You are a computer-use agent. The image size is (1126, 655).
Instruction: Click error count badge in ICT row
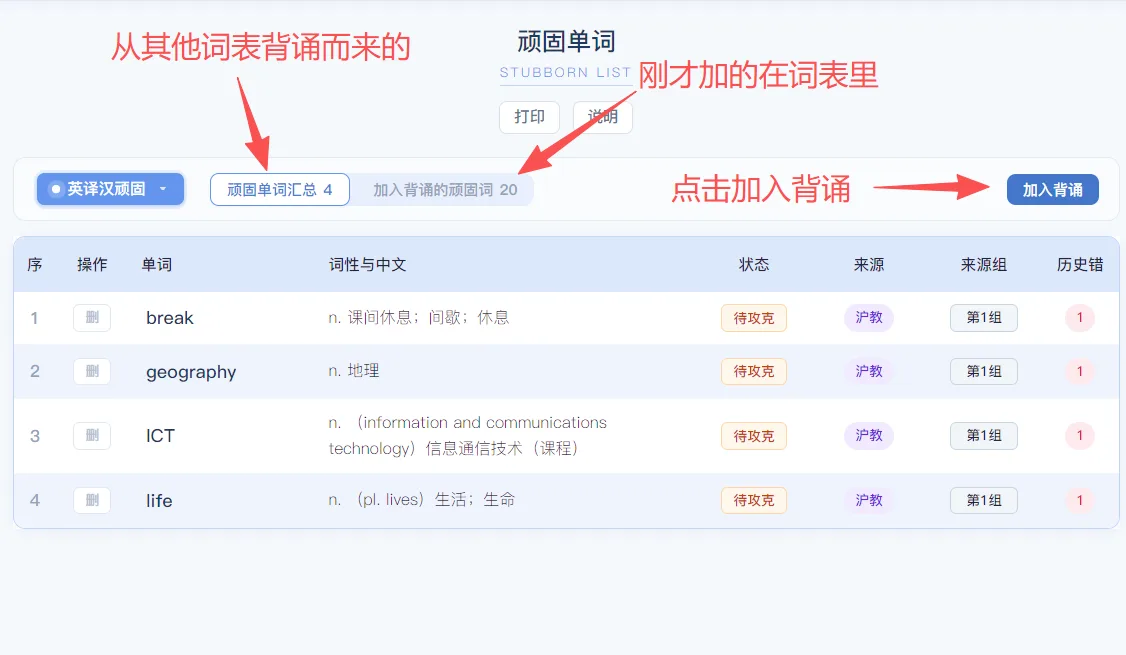point(1079,435)
